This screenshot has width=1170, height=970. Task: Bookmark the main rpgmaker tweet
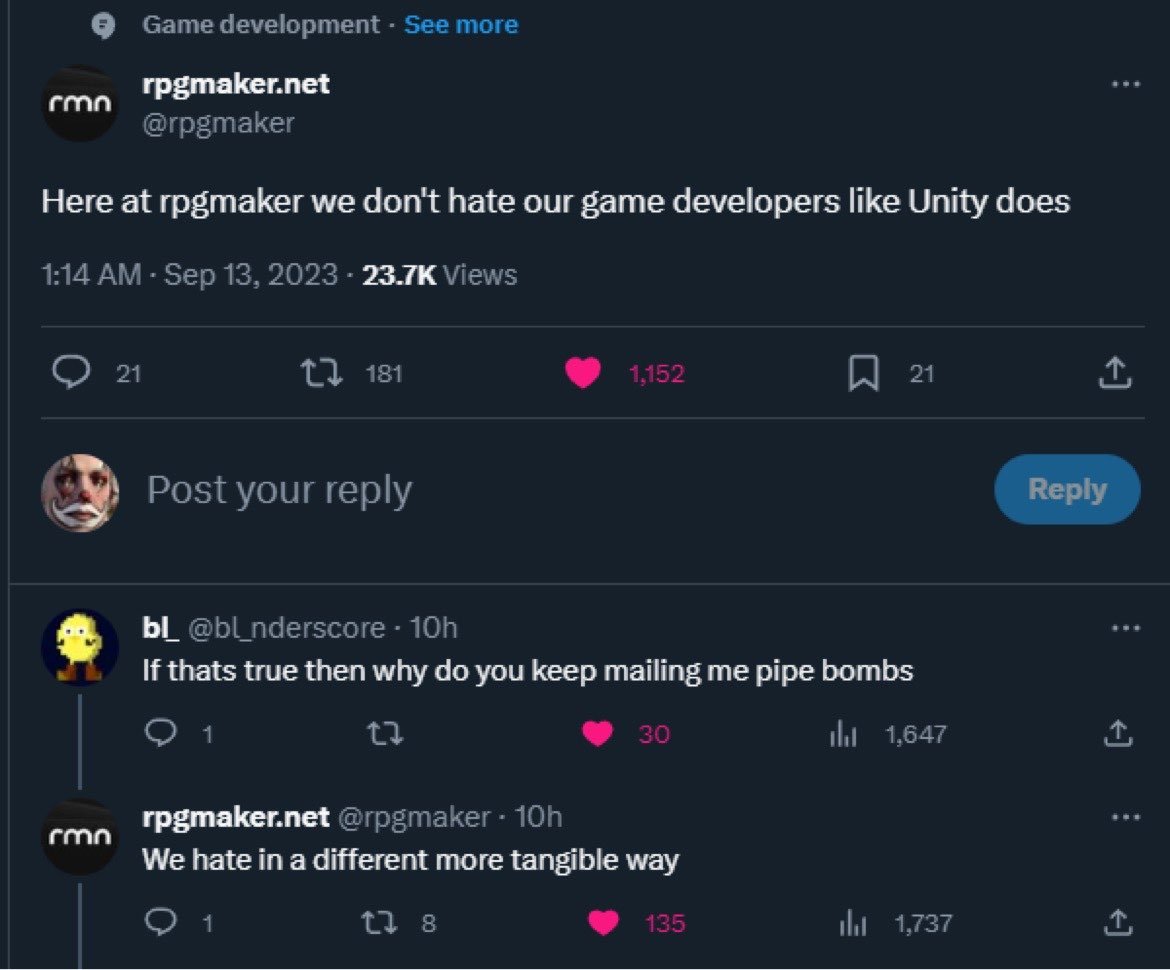click(863, 373)
